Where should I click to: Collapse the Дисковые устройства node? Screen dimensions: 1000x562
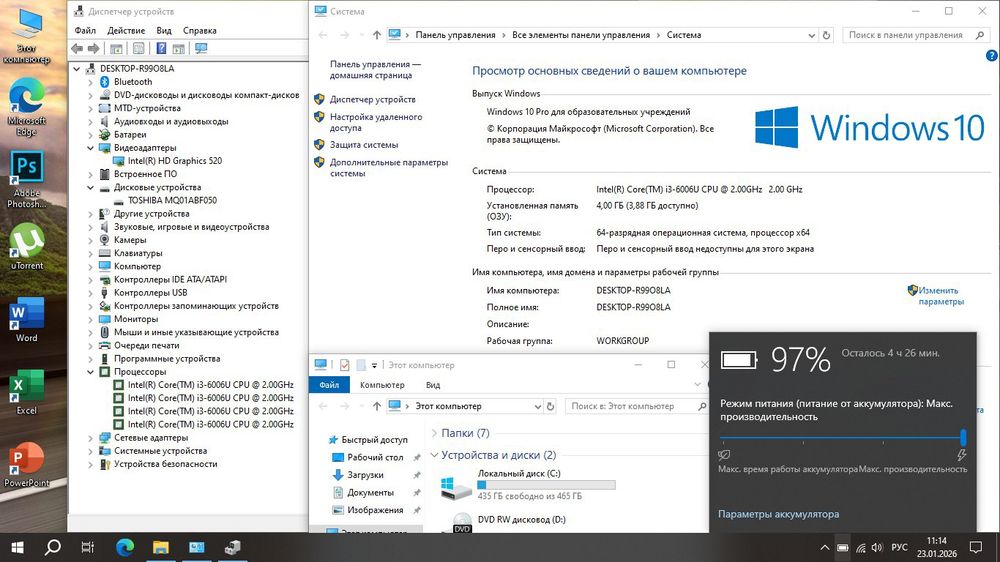point(91,188)
